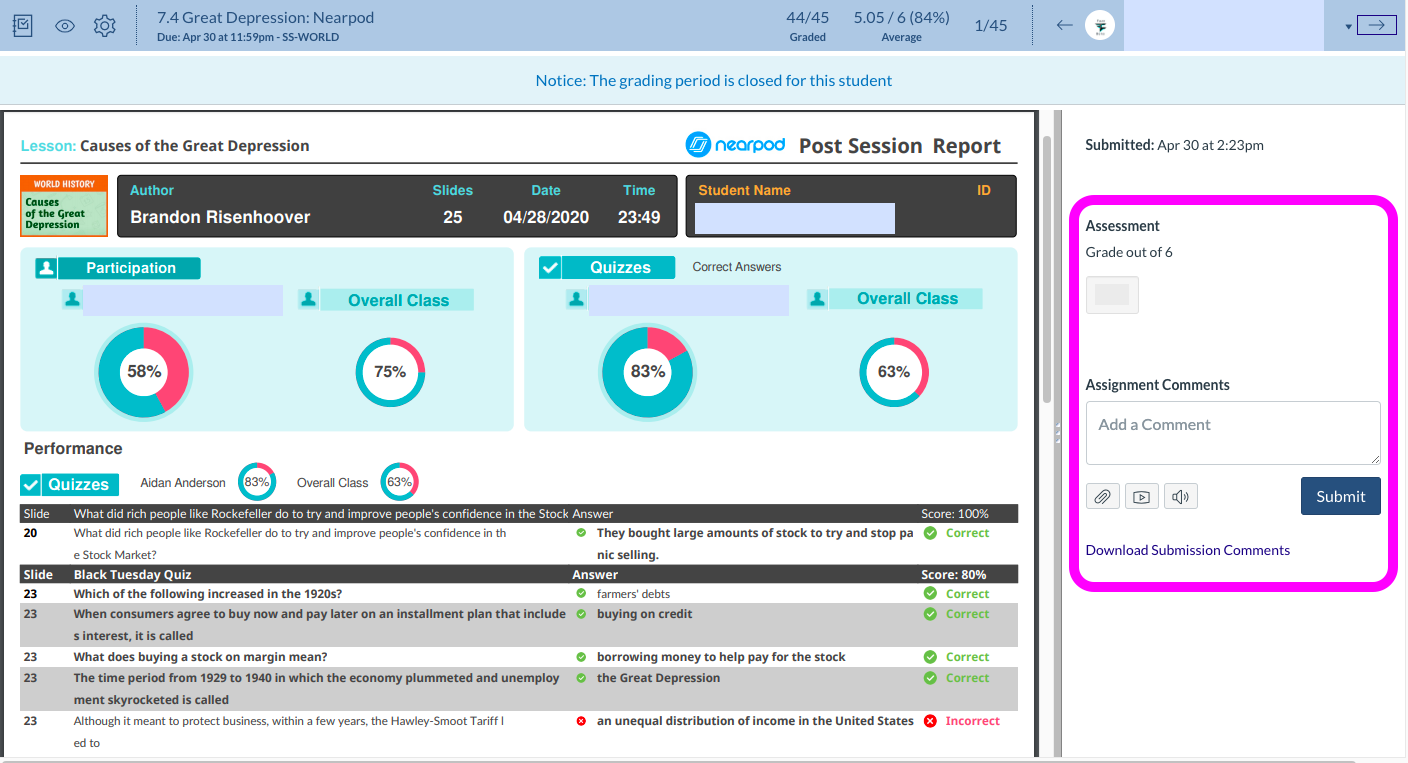Image resolution: width=1408 pixels, height=763 pixels.
Task: Click the student avatar near the navigation arrows
Action: pos(1099,24)
